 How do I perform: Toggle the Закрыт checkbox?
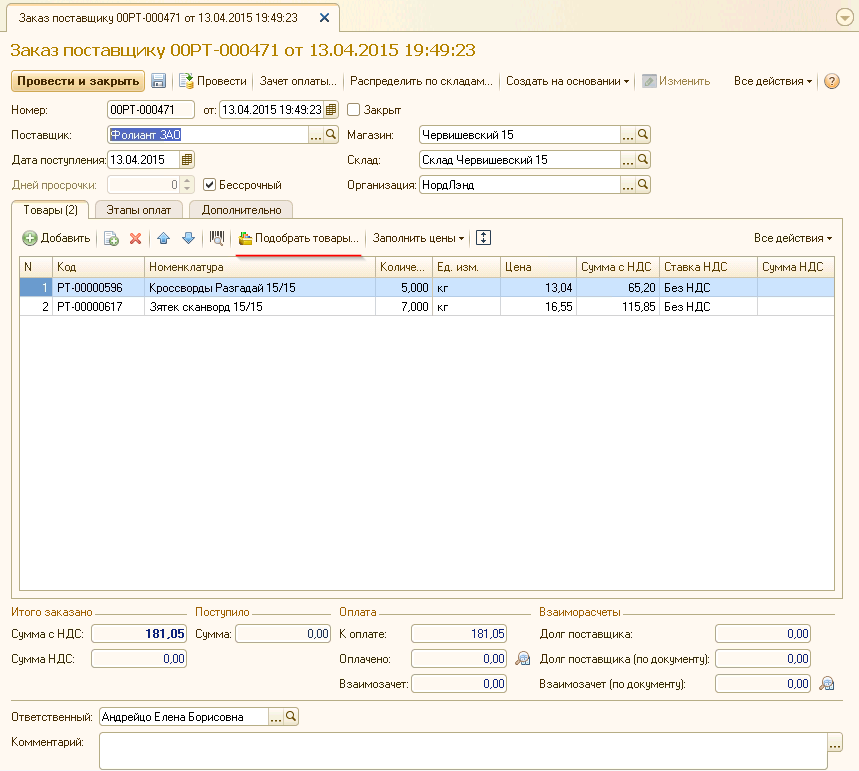pyautogui.click(x=353, y=110)
